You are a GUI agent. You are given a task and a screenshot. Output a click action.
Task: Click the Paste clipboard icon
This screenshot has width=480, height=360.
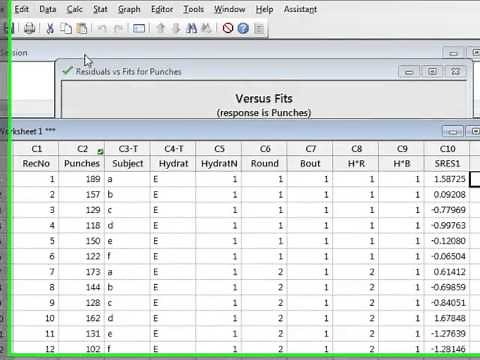pos(82,28)
